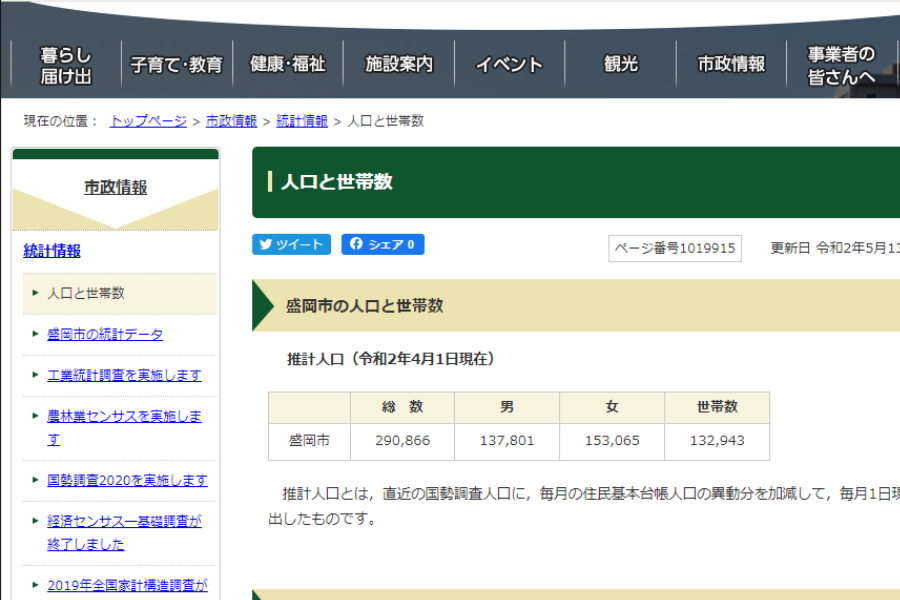Go to 施設案内 in the navigation bar
The height and width of the screenshot is (600, 900).
(399, 65)
